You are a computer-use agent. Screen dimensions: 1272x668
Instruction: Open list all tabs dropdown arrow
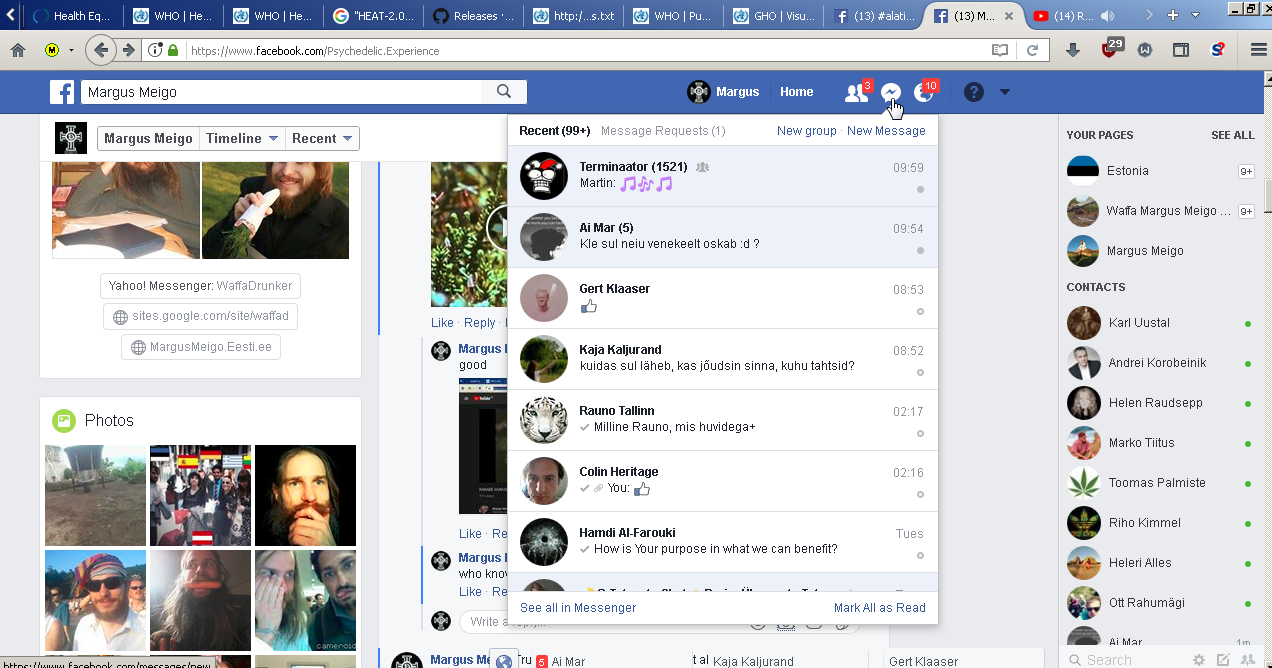pos(1195,16)
